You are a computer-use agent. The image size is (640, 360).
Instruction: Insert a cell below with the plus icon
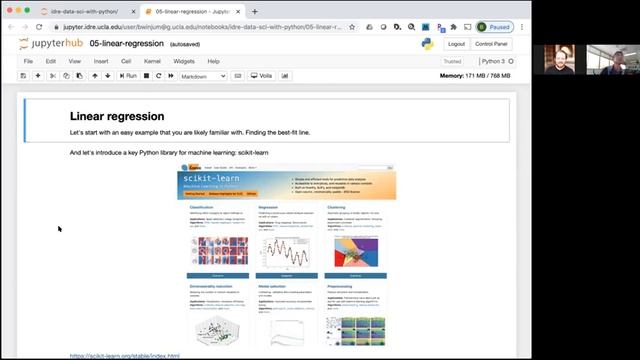click(x=38, y=76)
